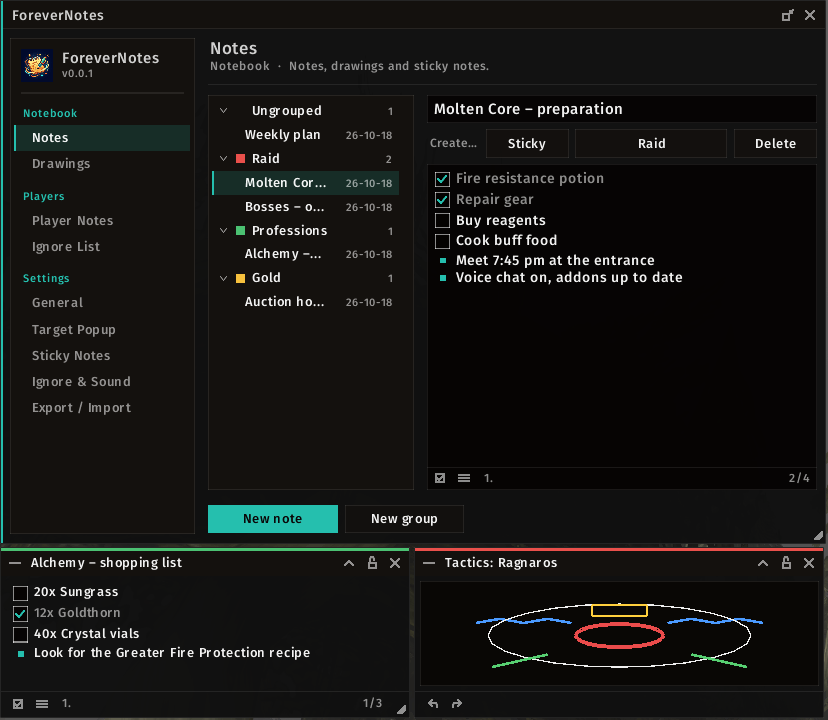Collapse the Raid group in the notes tree

(223, 158)
